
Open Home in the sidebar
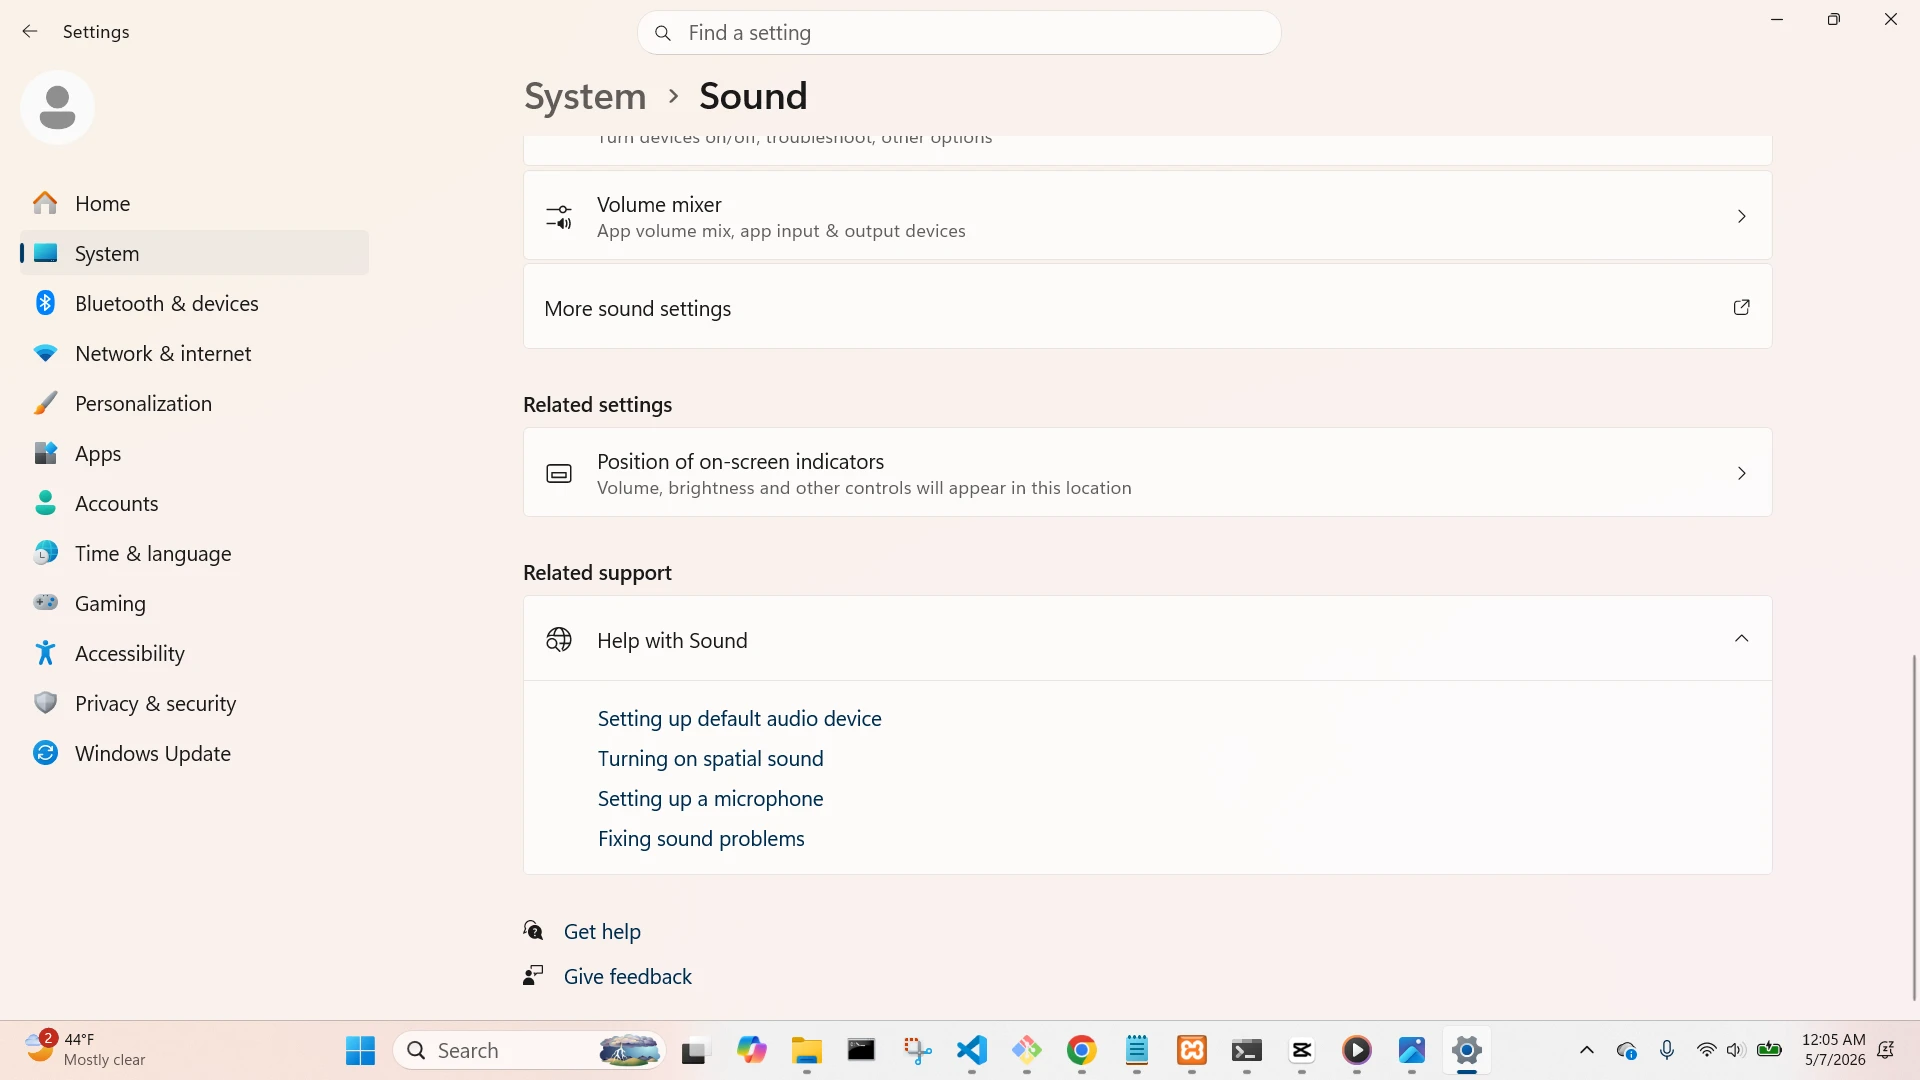coord(194,203)
